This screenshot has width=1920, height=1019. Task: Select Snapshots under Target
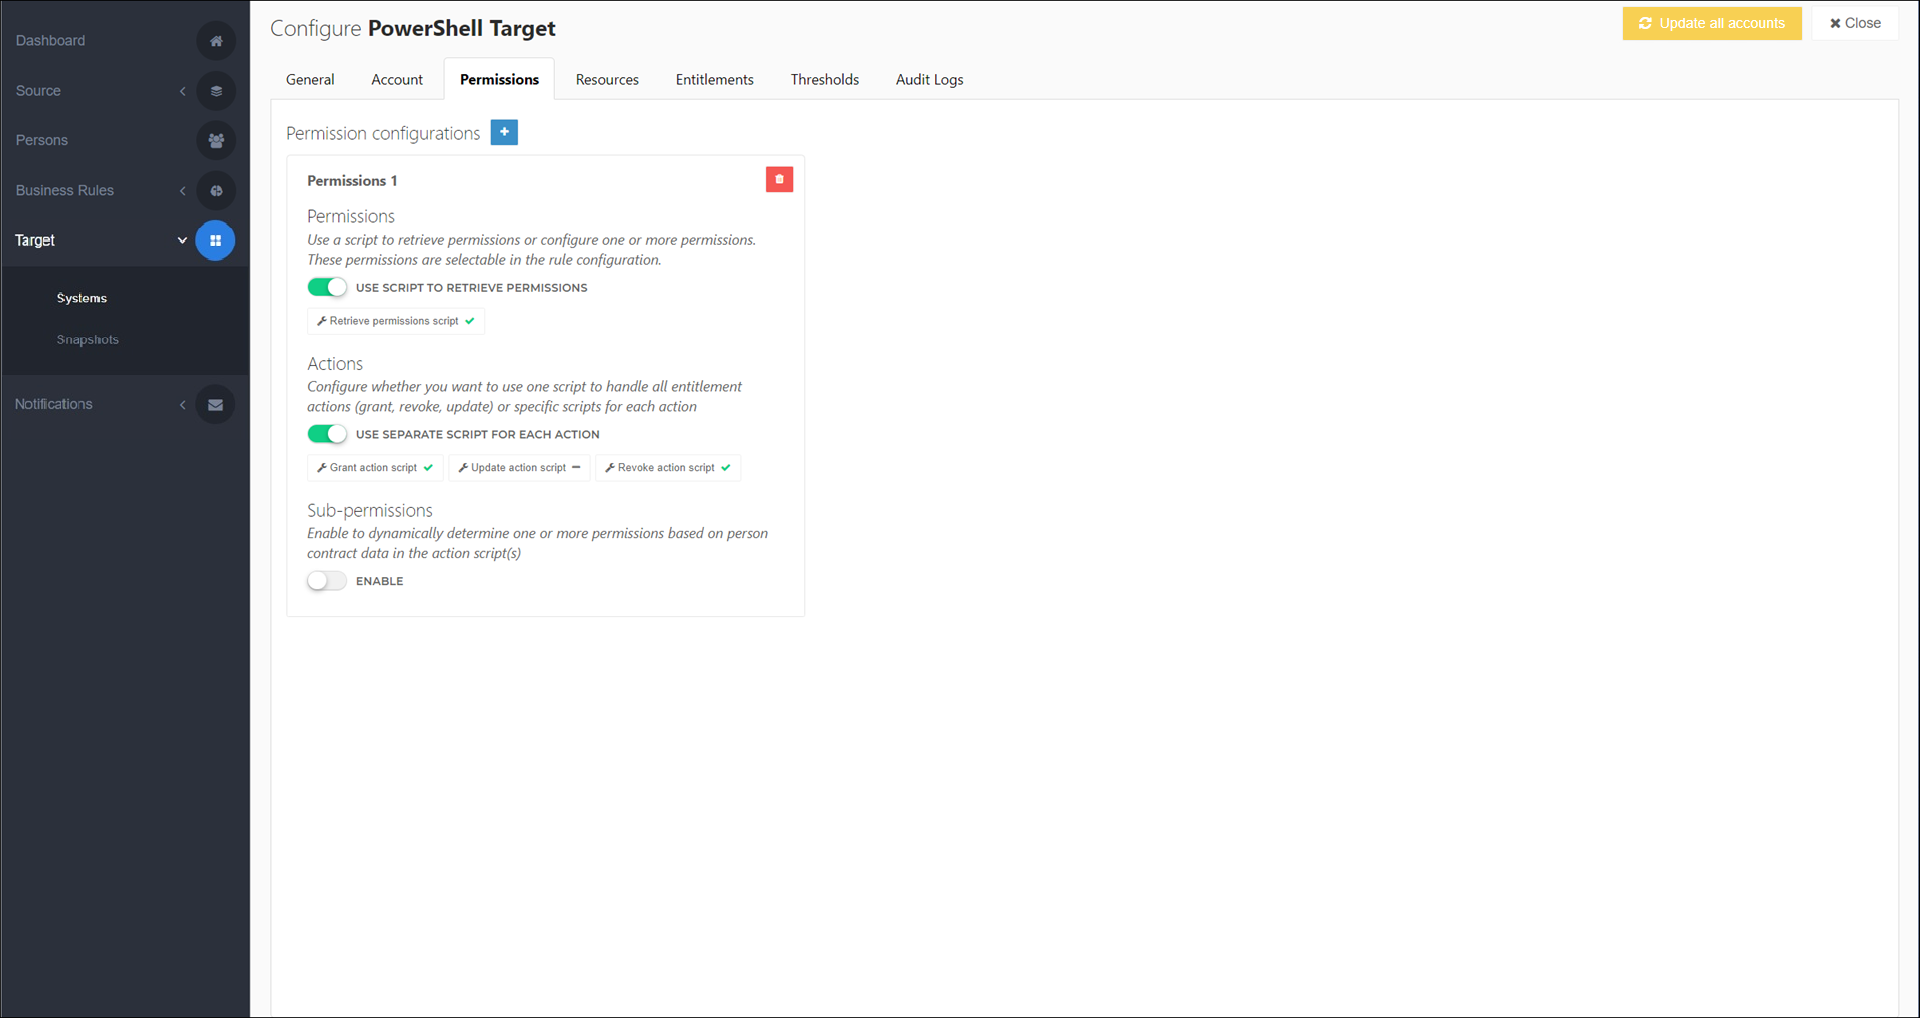[x=88, y=340]
